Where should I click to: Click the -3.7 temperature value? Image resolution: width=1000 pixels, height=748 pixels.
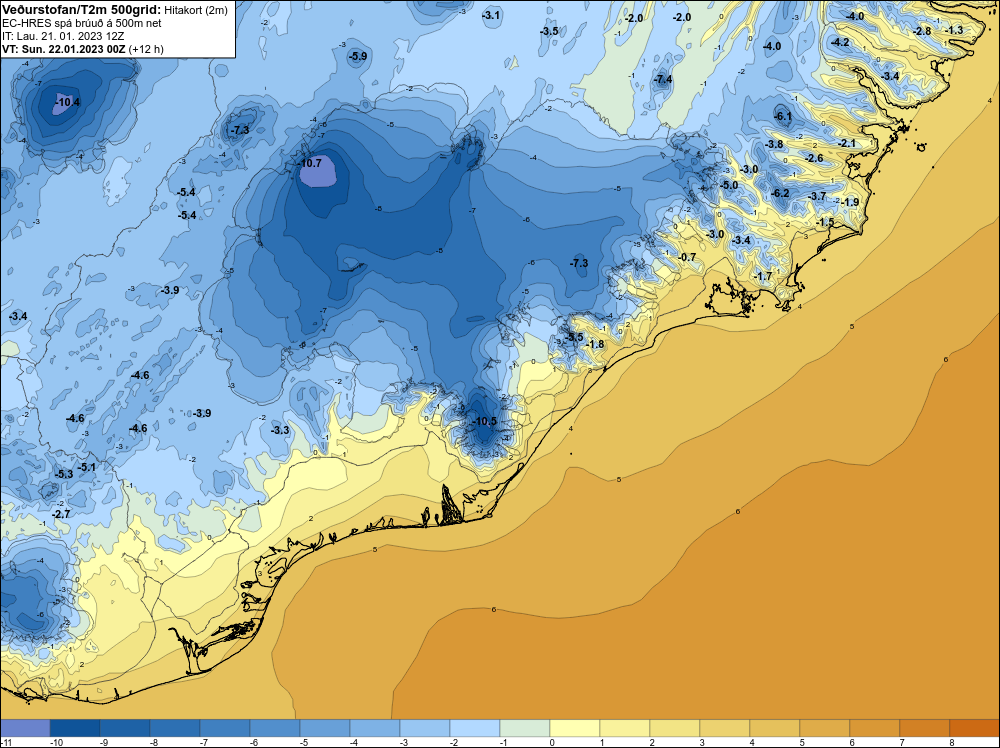coord(818,196)
